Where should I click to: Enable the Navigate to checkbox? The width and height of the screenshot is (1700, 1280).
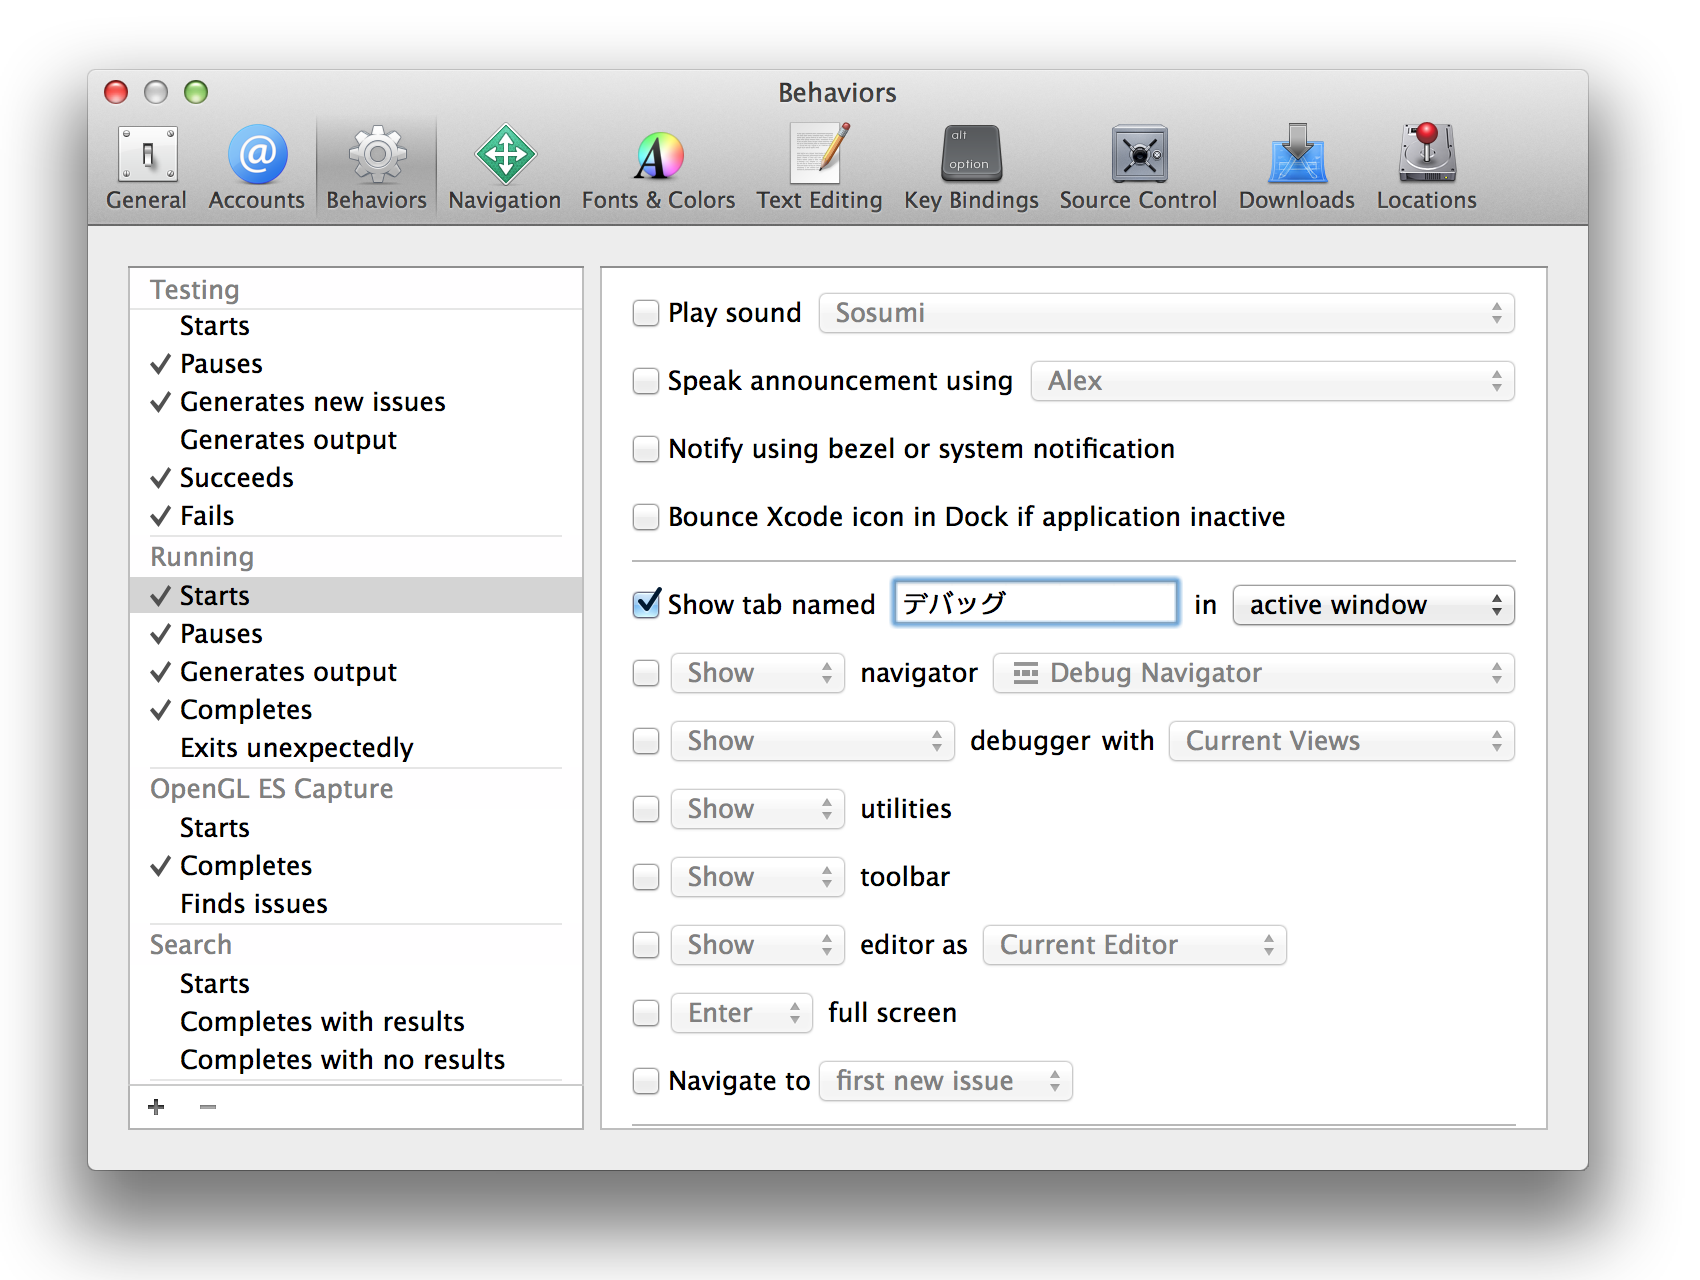click(646, 1081)
